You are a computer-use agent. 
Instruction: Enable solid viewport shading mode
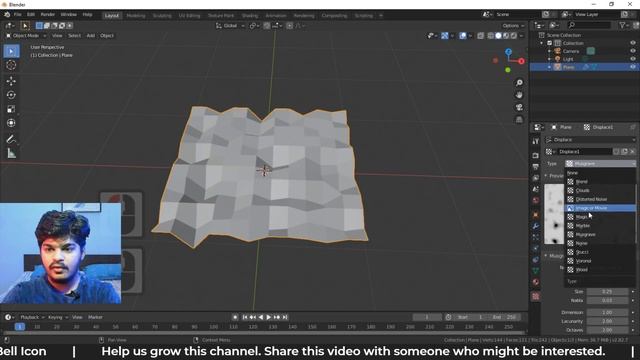[x=498, y=36]
